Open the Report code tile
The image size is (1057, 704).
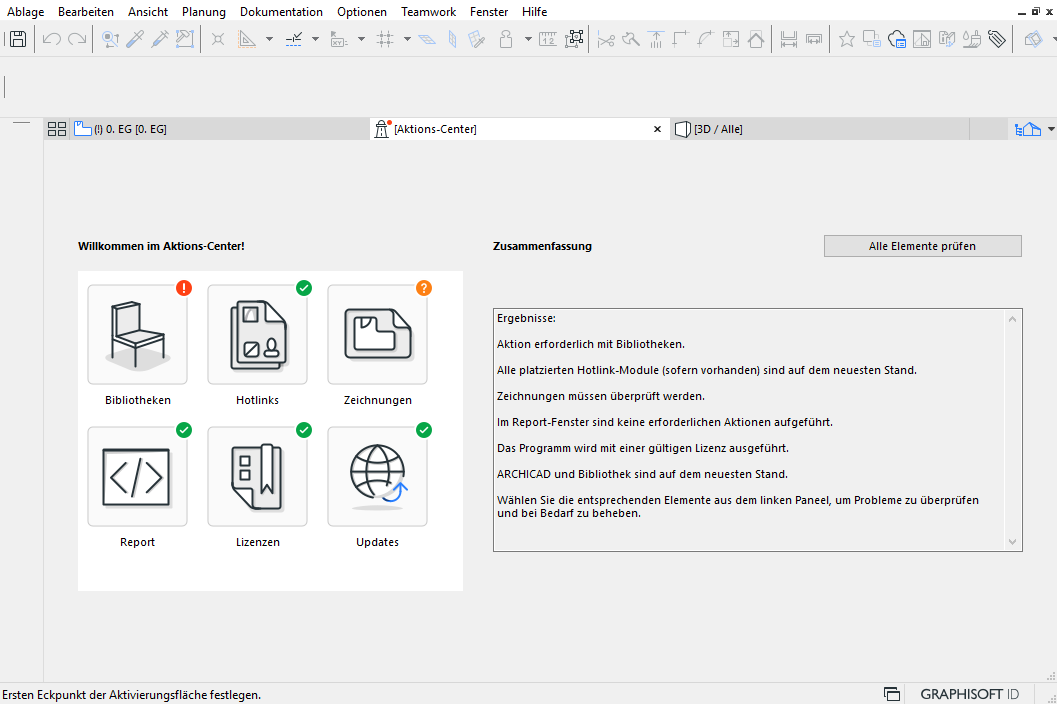coord(138,477)
